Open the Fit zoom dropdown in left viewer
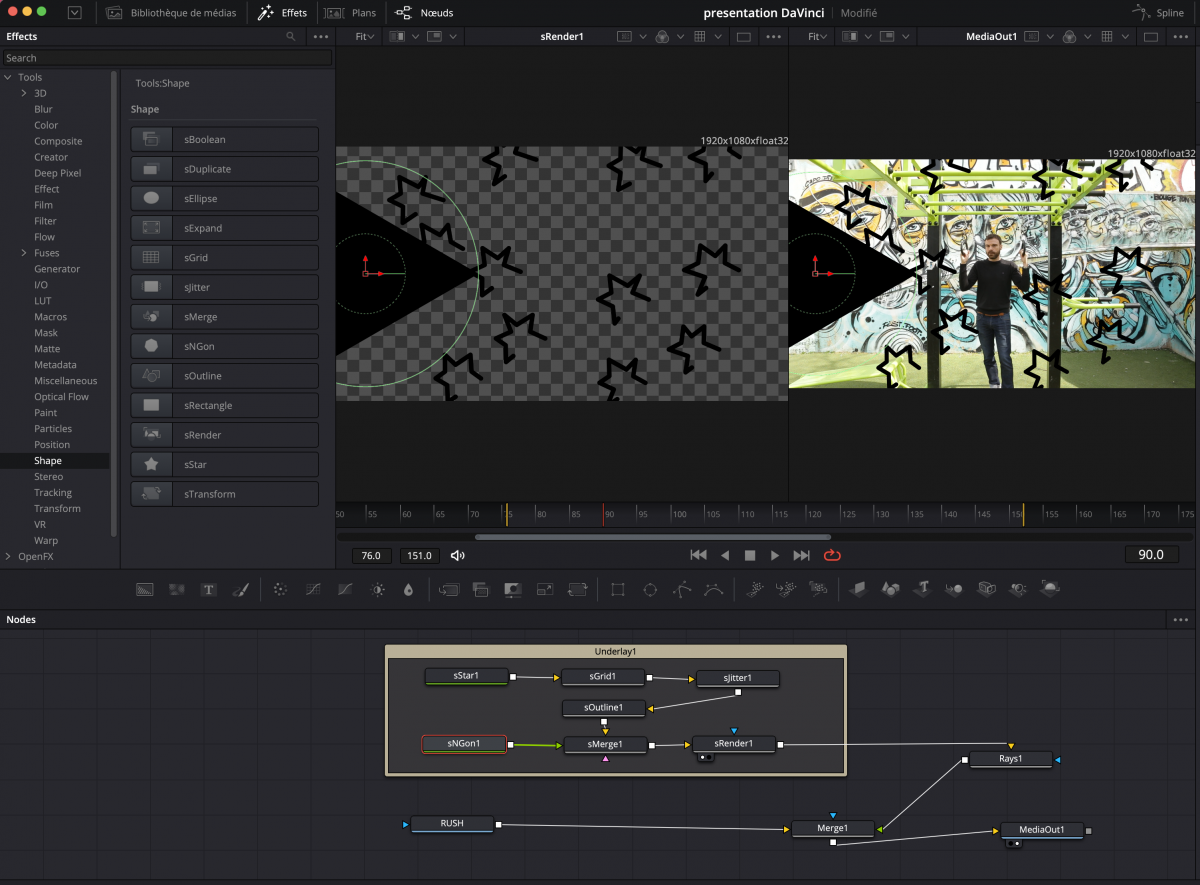 pos(365,37)
